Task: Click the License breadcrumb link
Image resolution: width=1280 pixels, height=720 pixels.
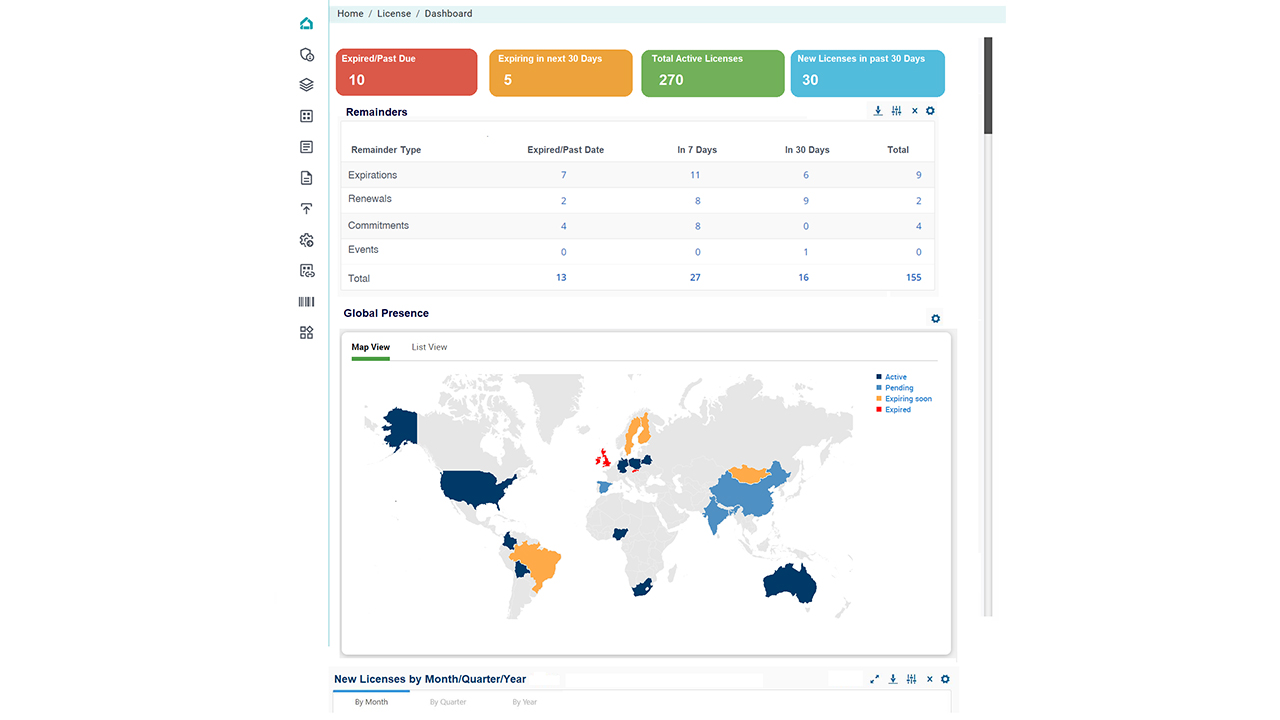Action: tap(394, 14)
